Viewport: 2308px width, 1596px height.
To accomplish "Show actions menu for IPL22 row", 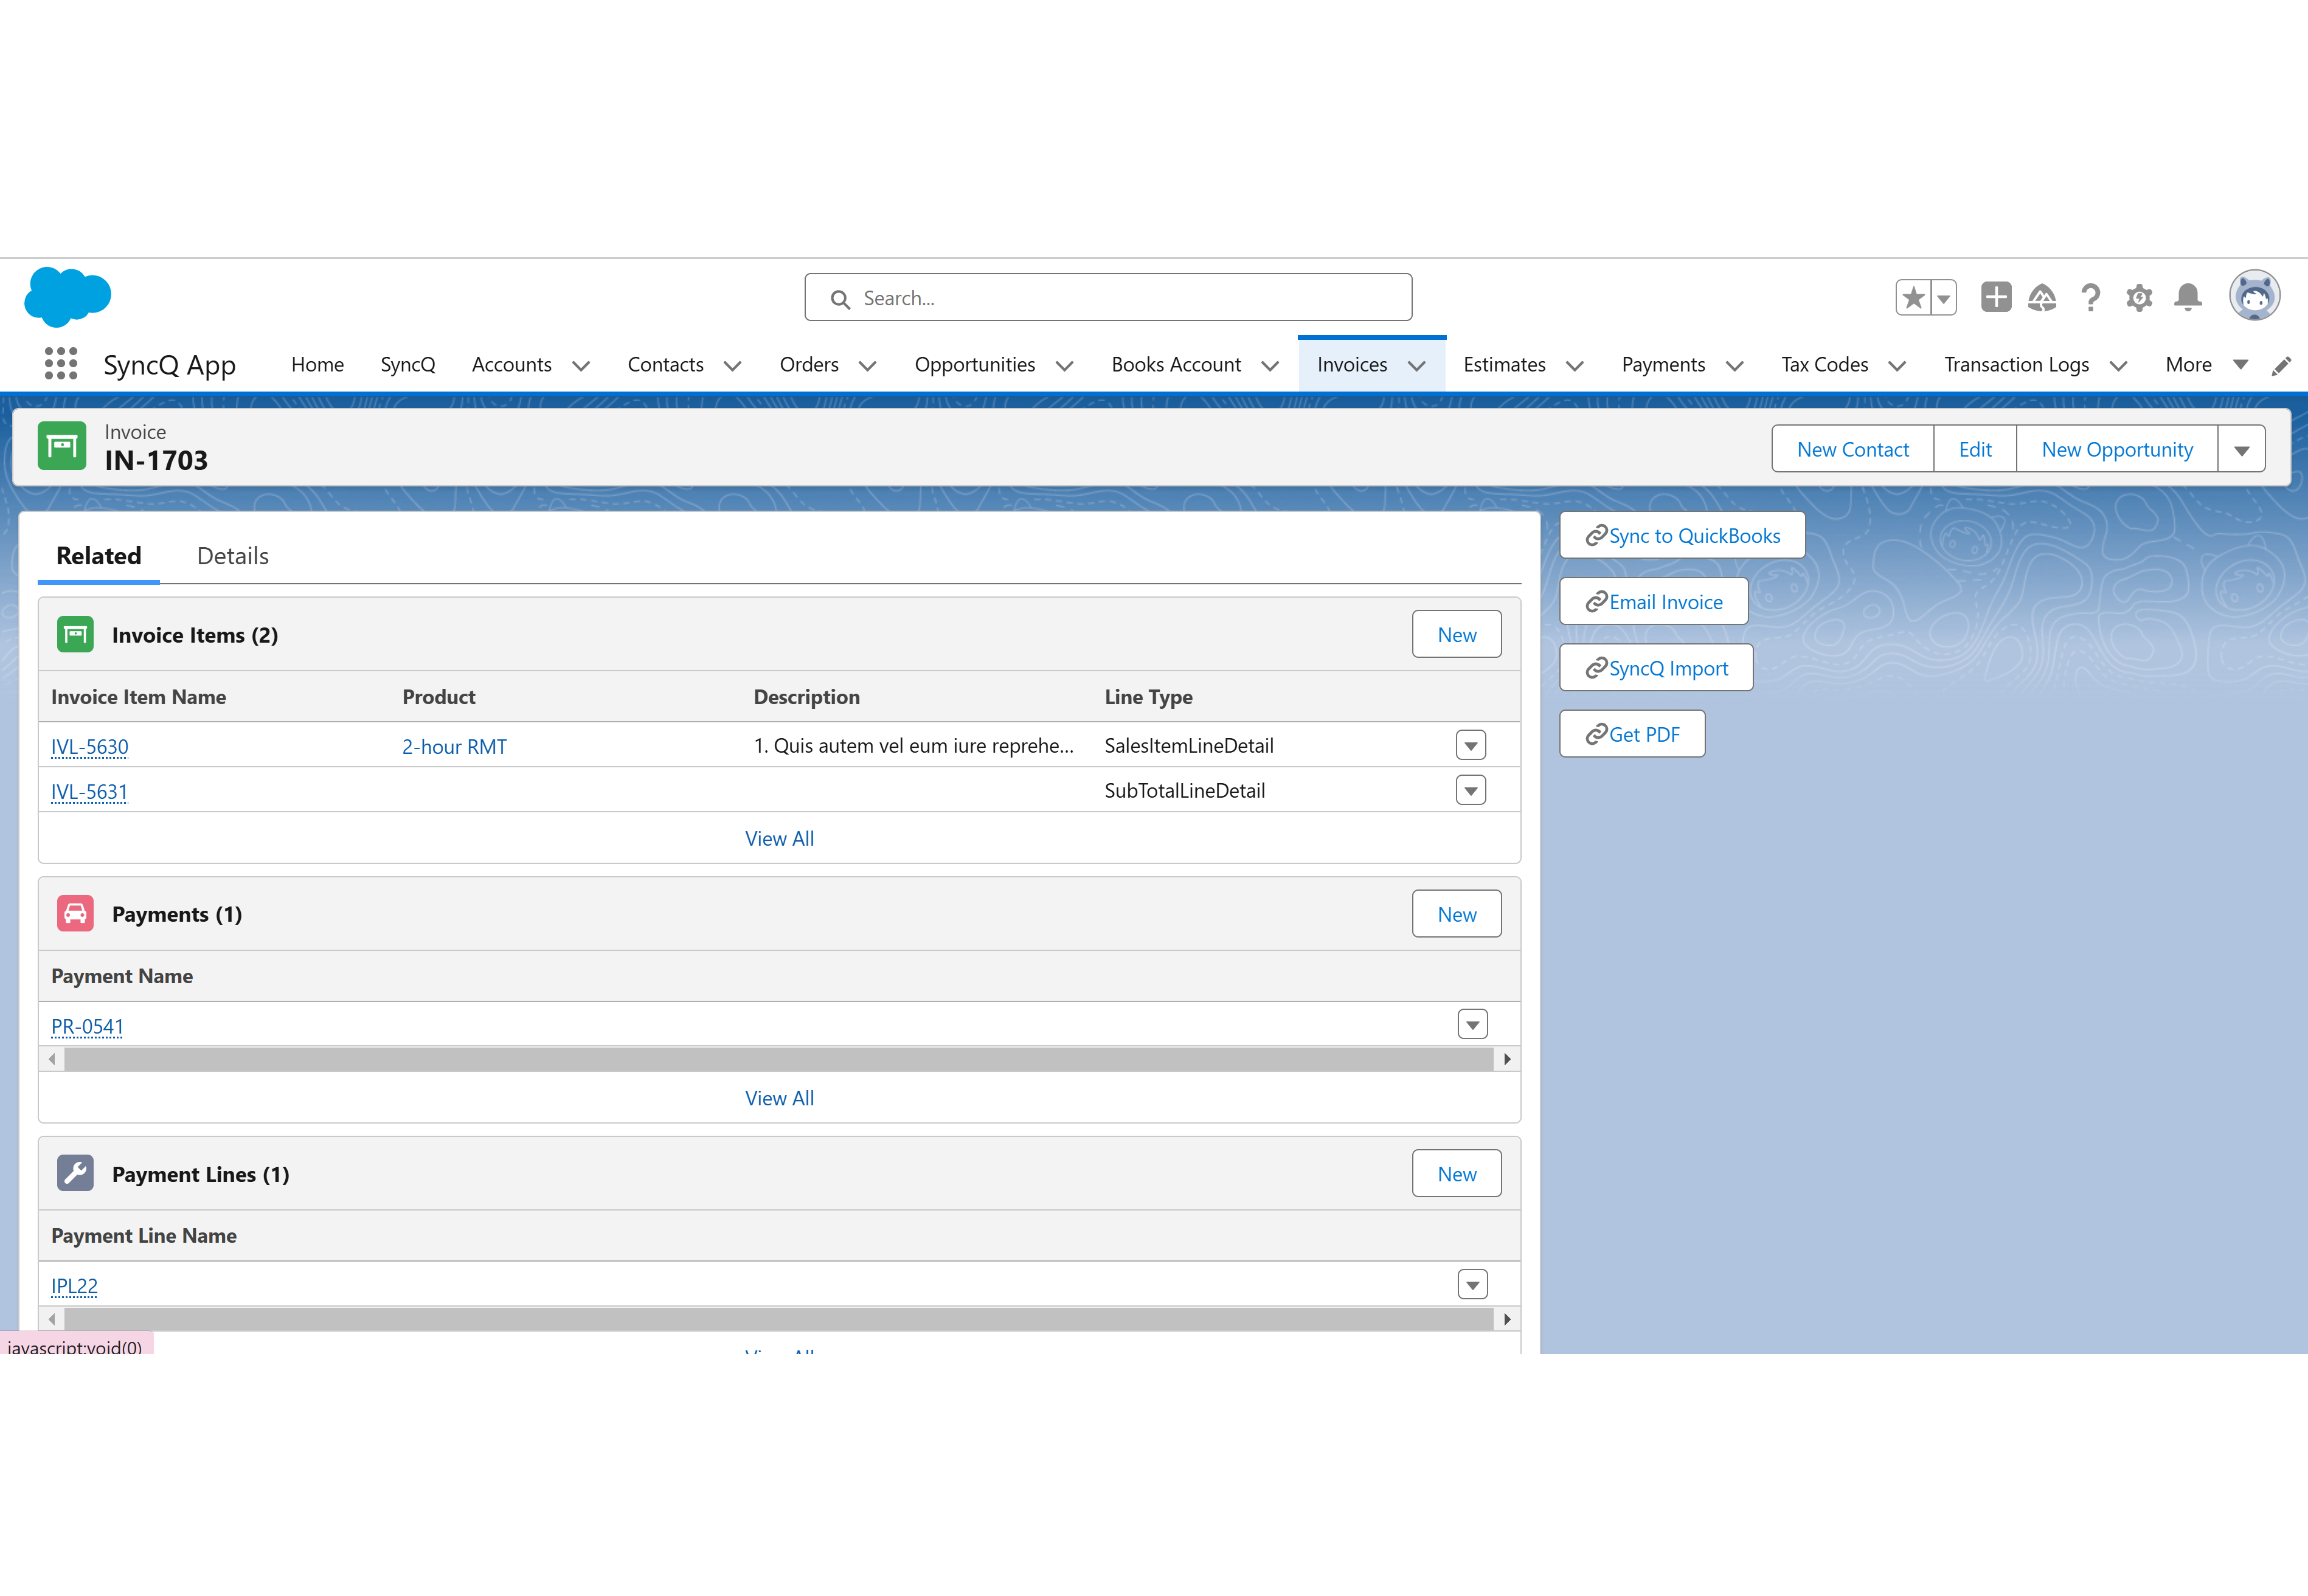I will (1473, 1285).
